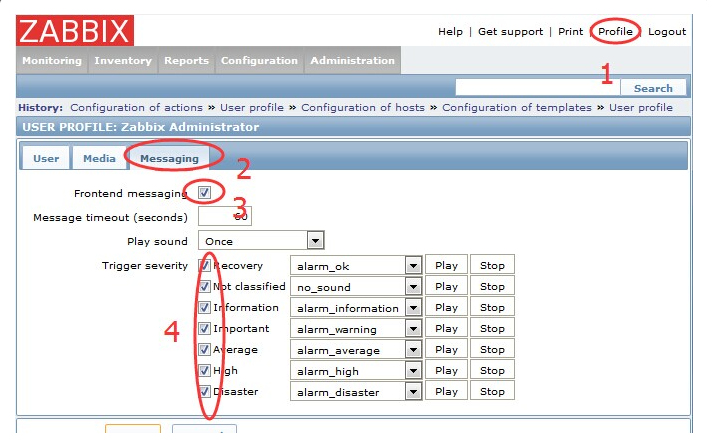The image size is (707, 435).
Task: Open the Help link
Action: click(450, 32)
